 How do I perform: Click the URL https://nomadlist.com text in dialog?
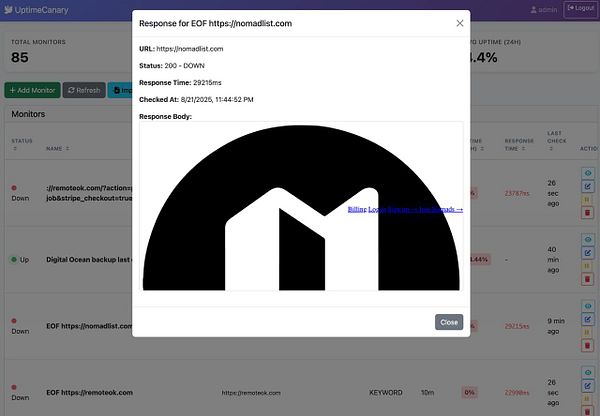click(x=190, y=49)
